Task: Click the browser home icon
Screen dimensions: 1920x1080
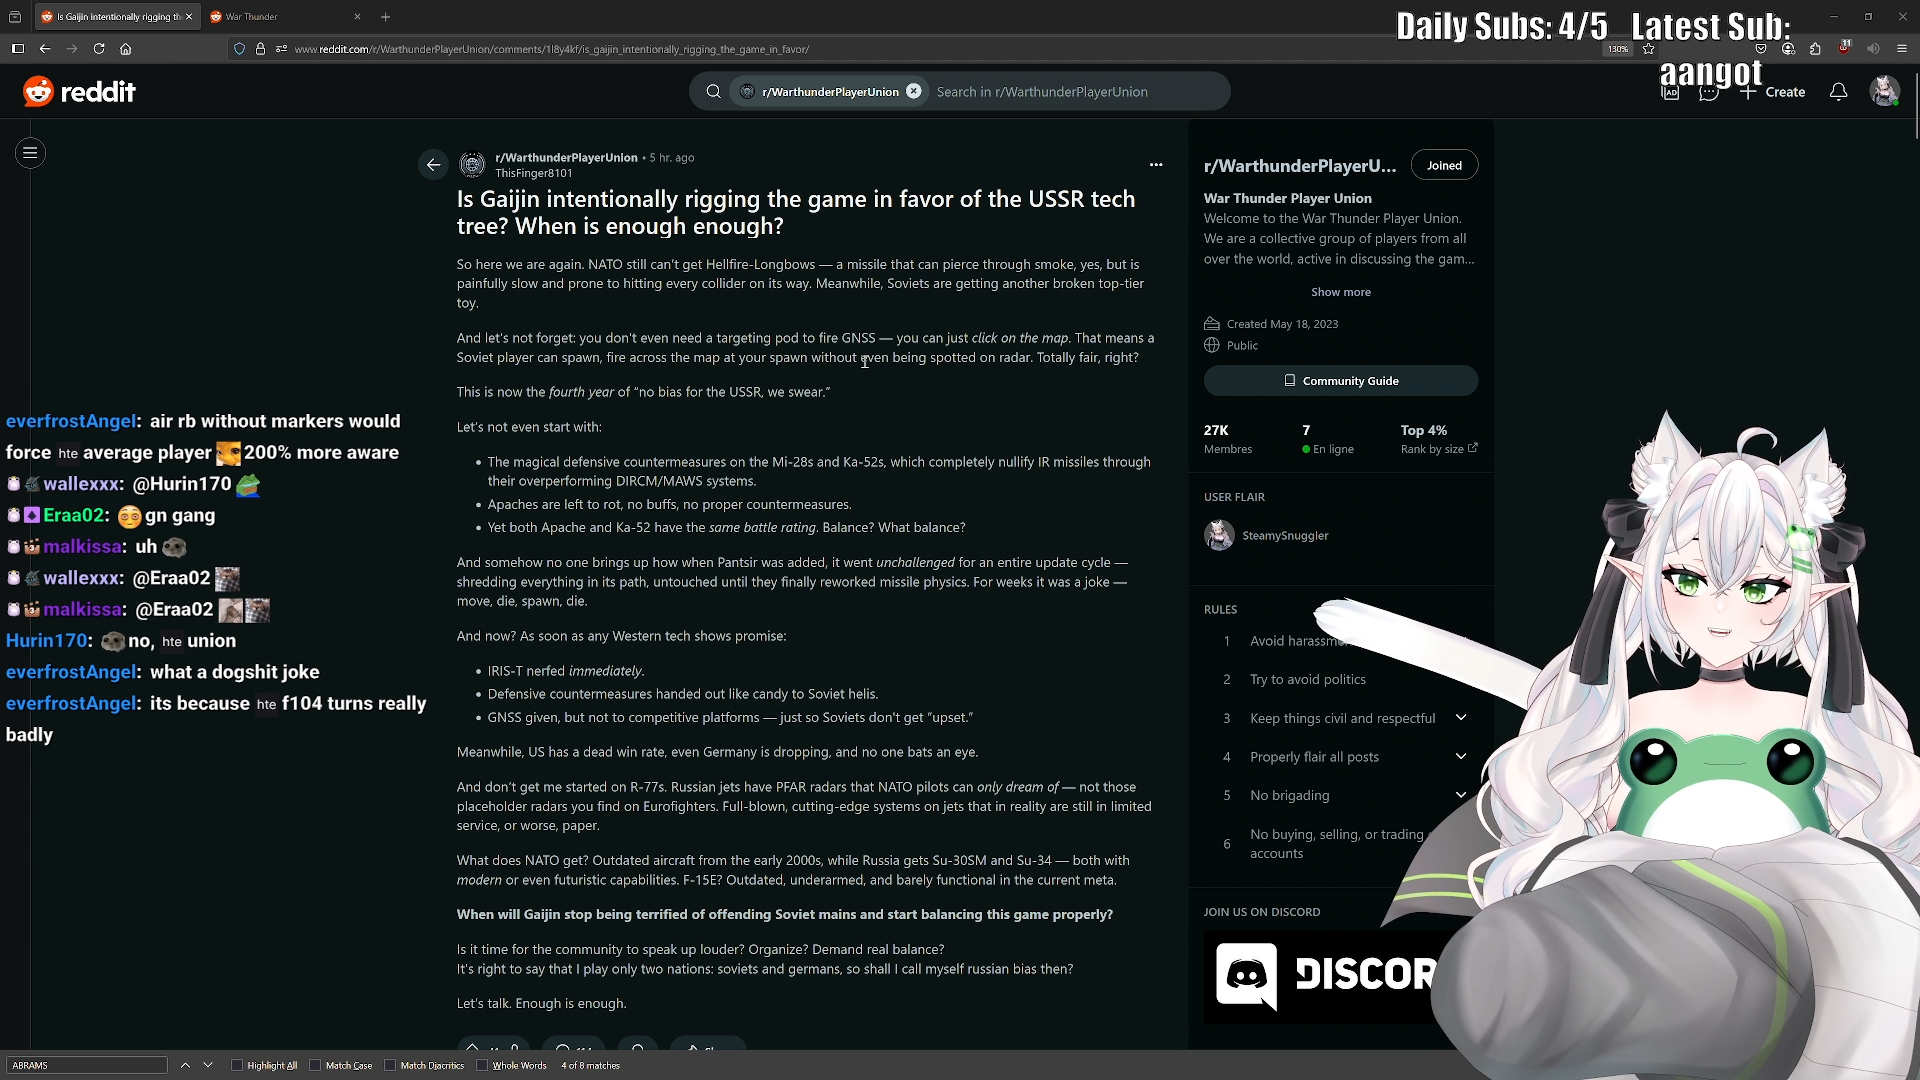Action: click(x=126, y=49)
